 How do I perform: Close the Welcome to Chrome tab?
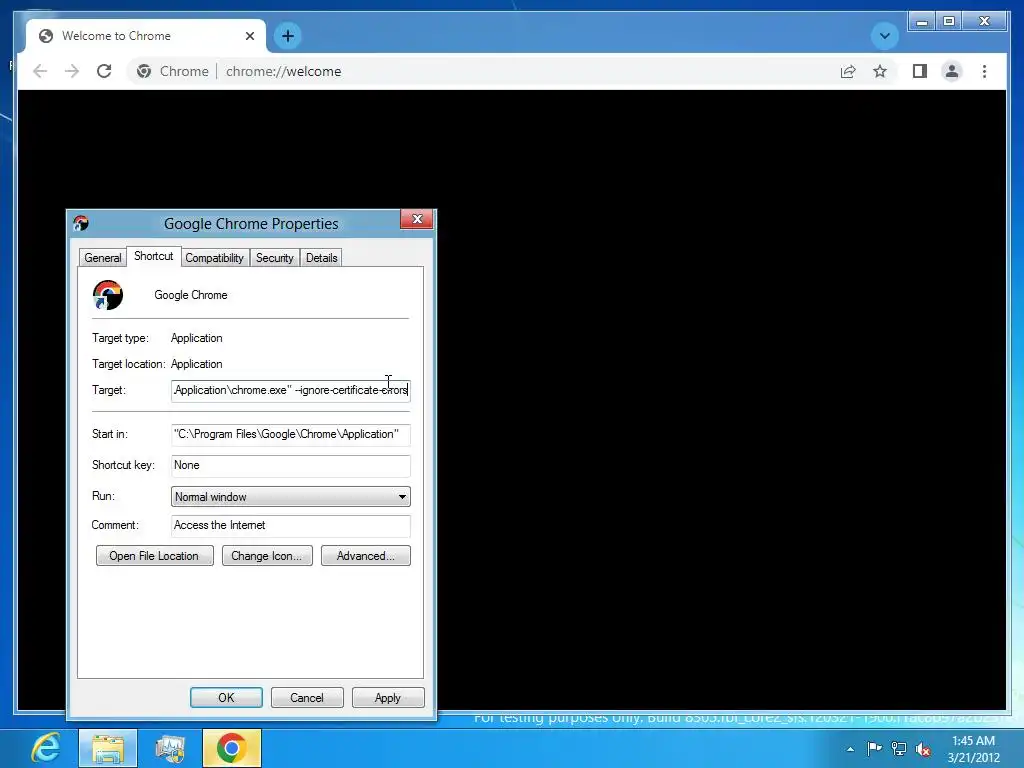point(249,36)
